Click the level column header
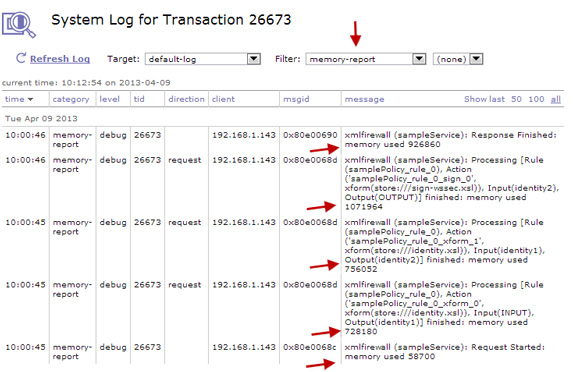580x372 pixels. 109,99
